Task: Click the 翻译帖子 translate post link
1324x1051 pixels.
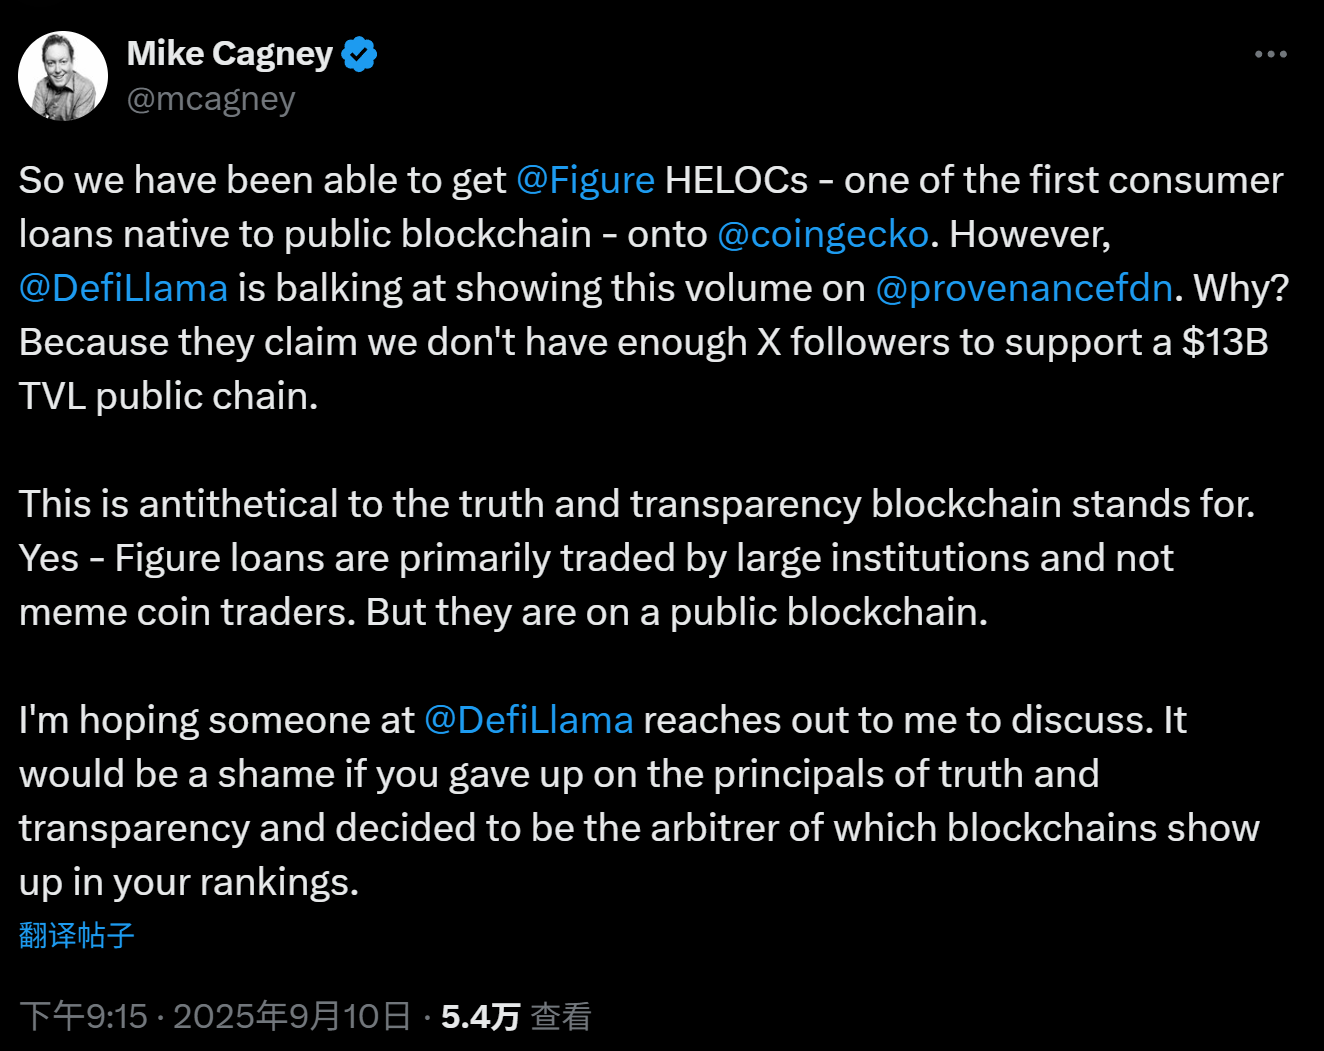Action: 76,935
